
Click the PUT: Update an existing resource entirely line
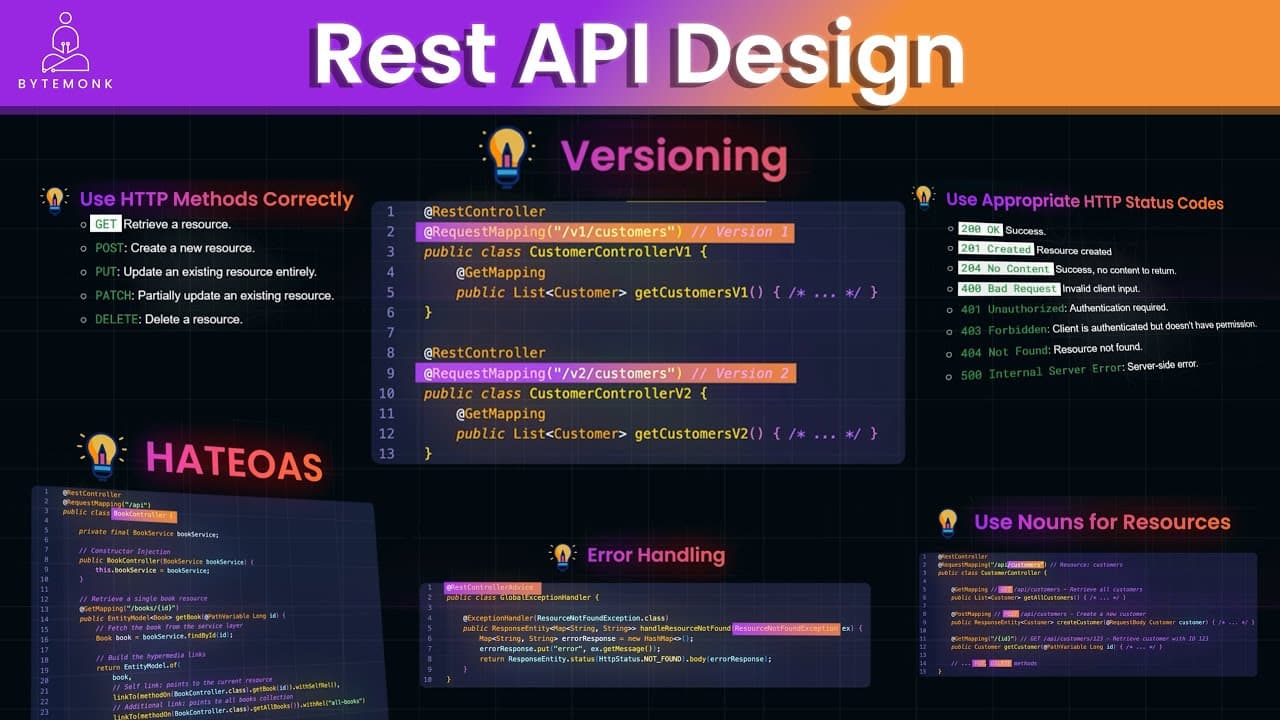coord(205,272)
